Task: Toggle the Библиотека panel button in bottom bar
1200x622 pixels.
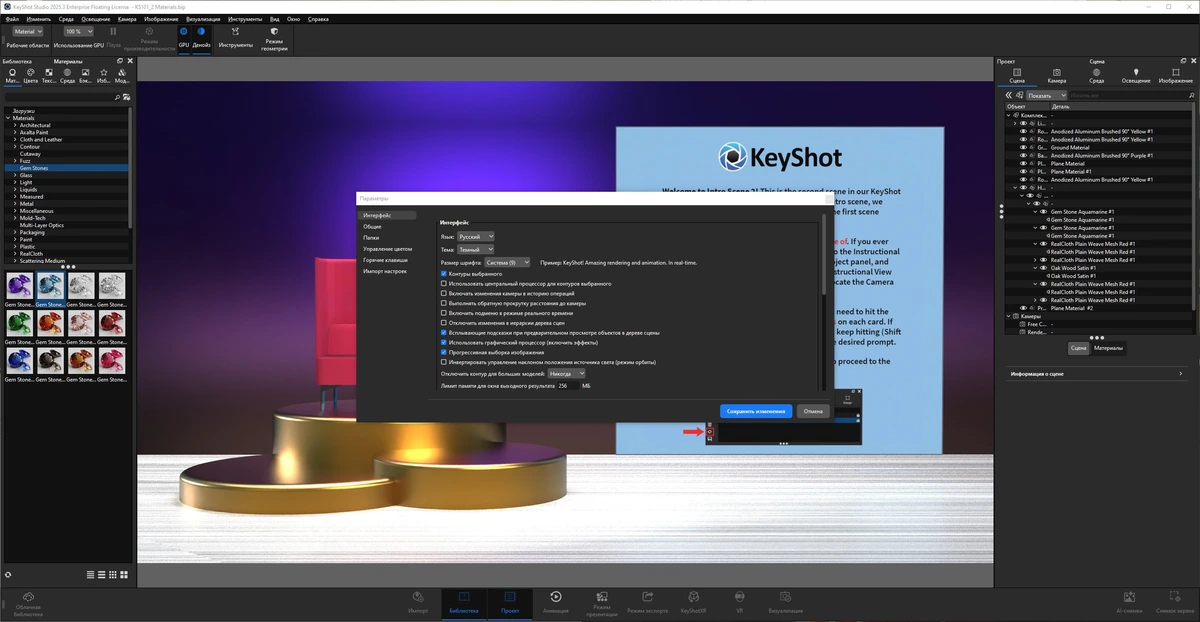Action: (464, 602)
